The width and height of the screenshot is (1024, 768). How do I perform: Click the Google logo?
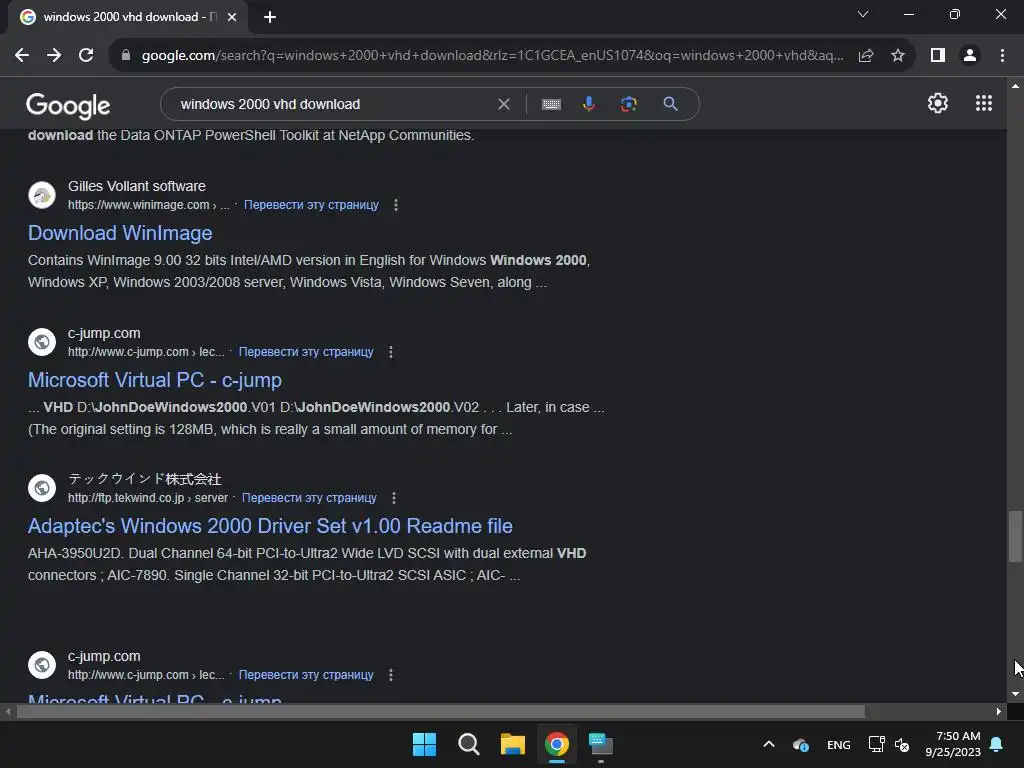[x=68, y=105]
